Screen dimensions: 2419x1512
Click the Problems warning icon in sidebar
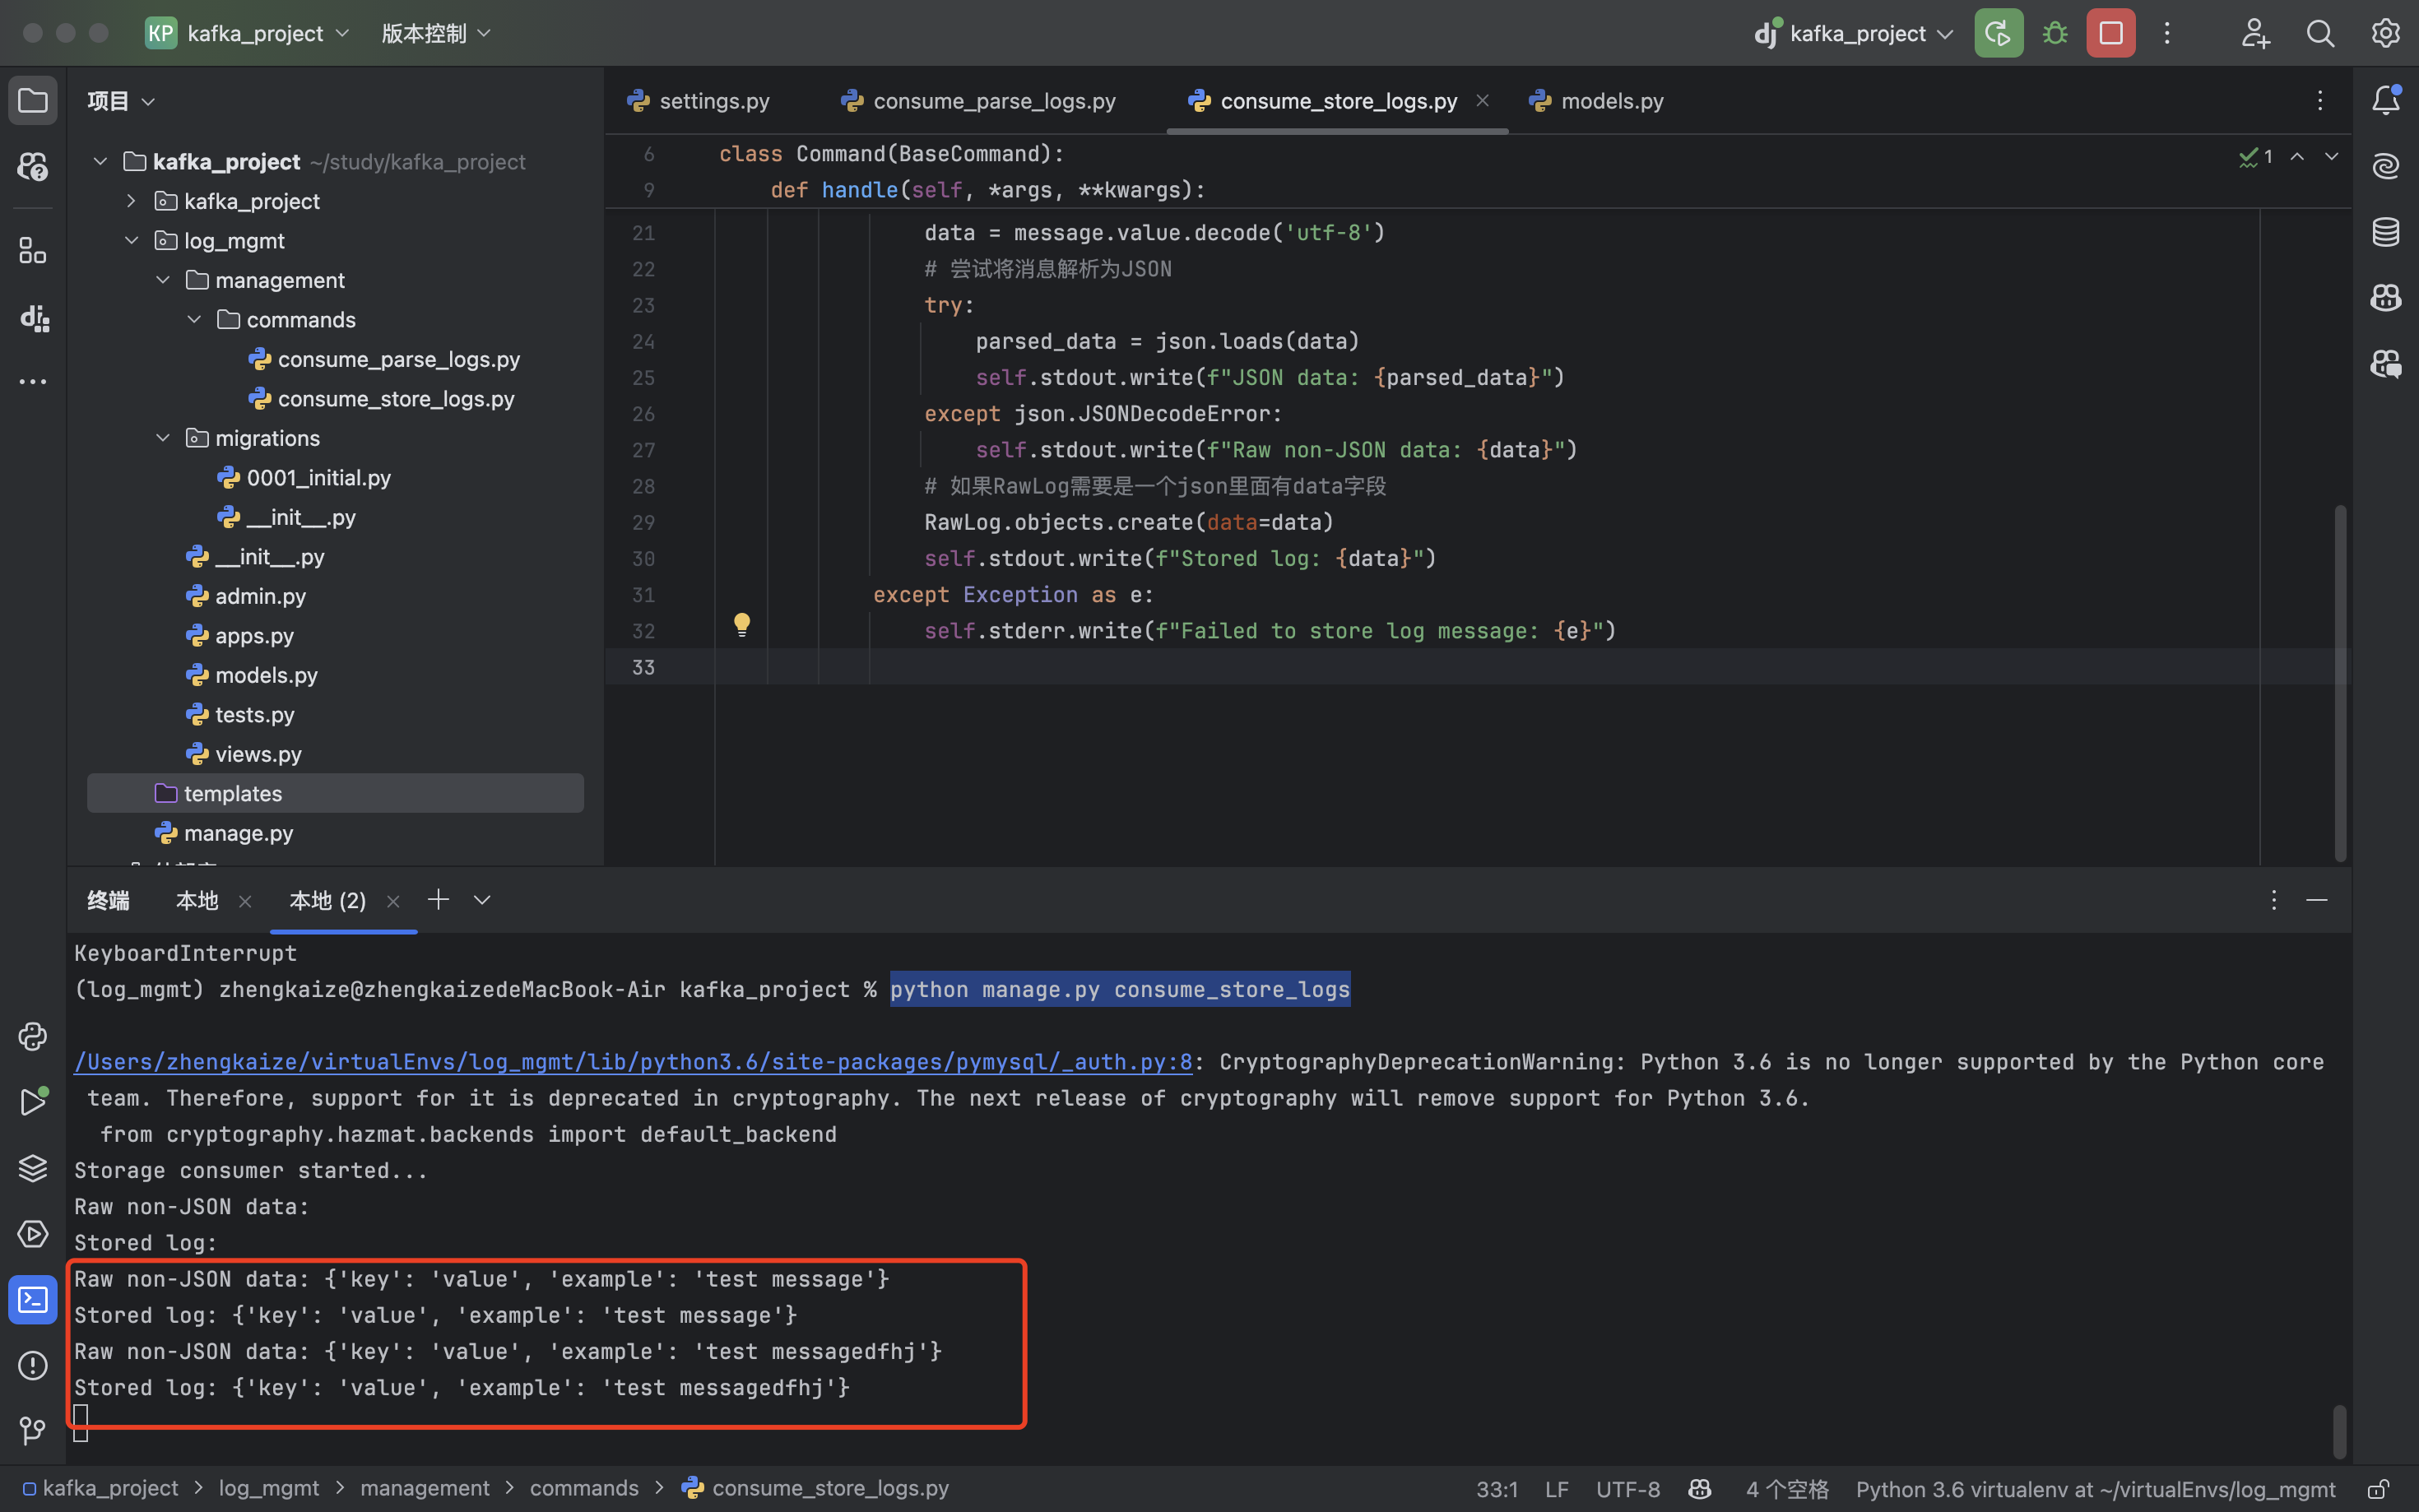(32, 1365)
